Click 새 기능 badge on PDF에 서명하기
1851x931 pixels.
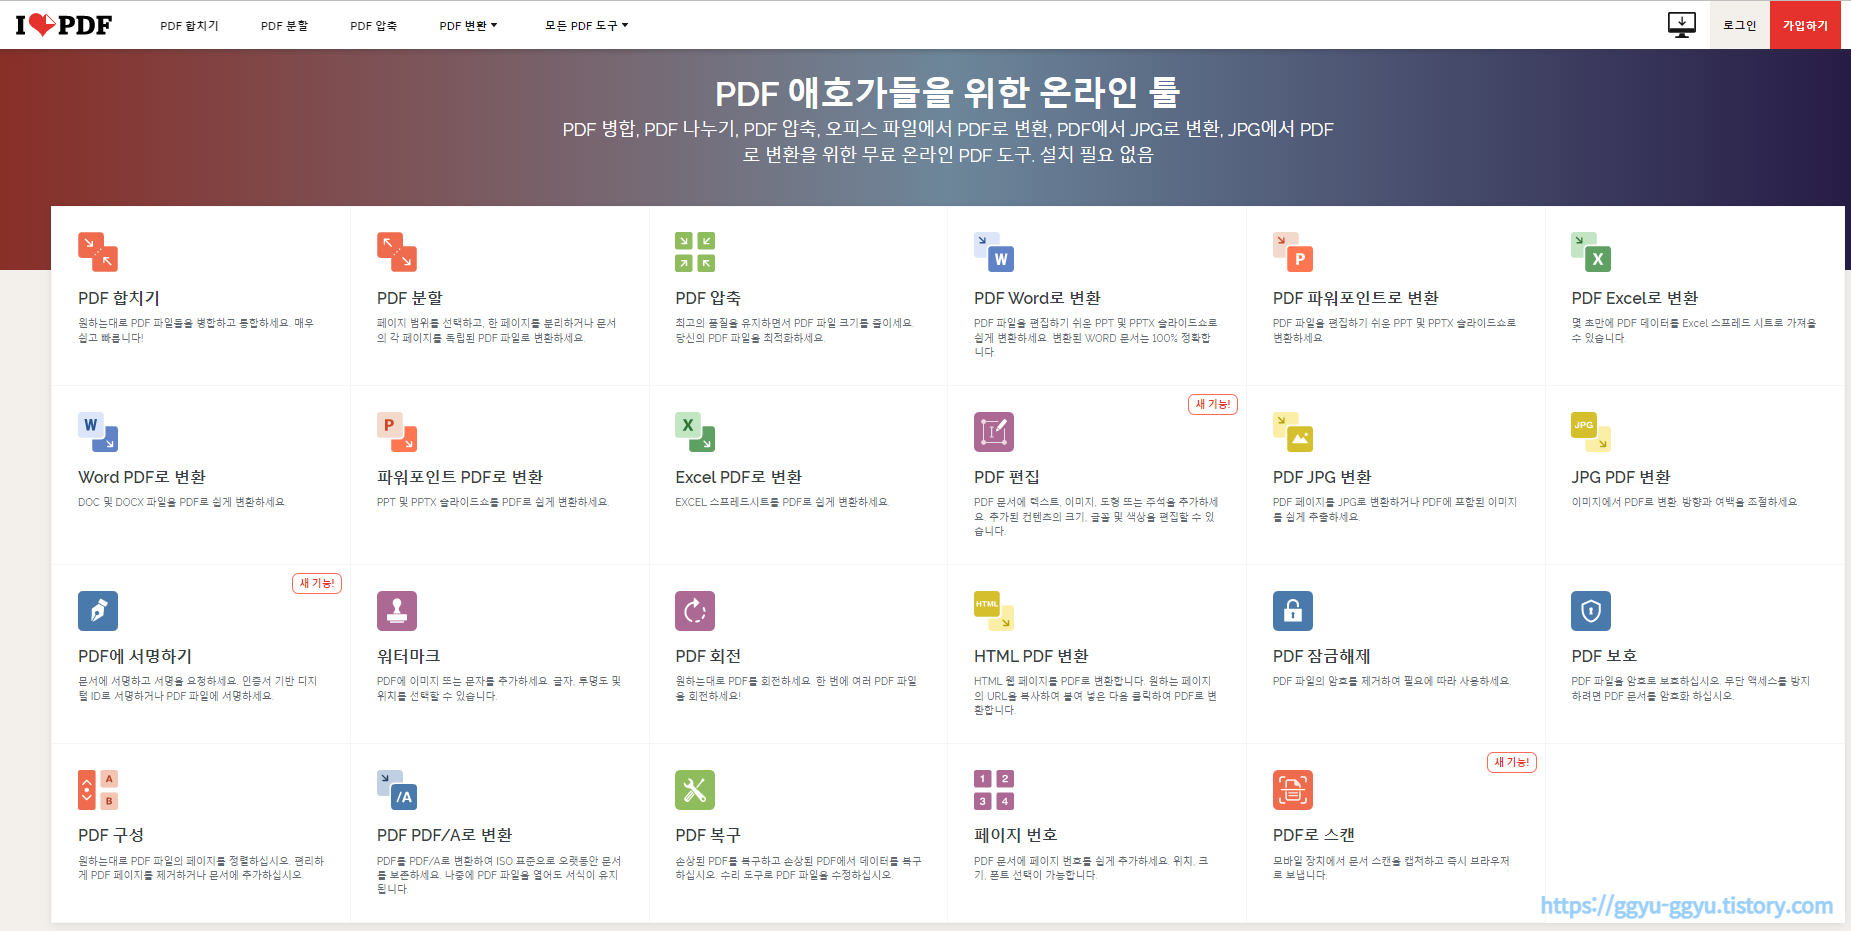point(317,583)
